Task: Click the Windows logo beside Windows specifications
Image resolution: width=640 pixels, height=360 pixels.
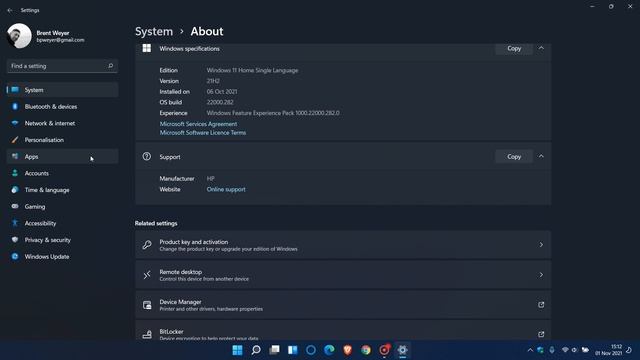Action: point(147,48)
